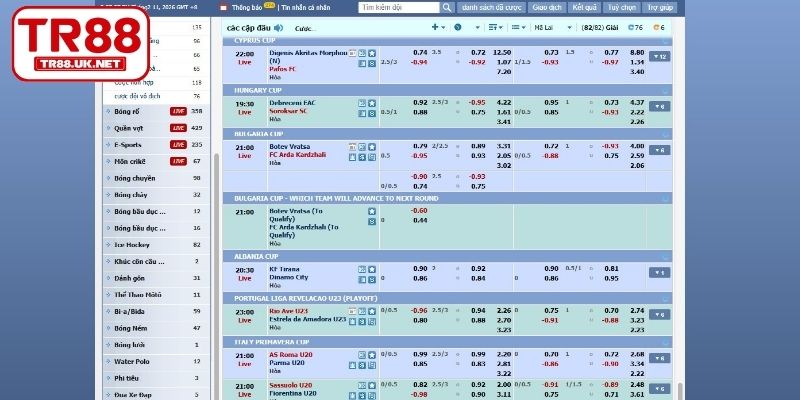
Task: Favorite the Digenis Akritas Morphou match star
Action: (x=372, y=53)
